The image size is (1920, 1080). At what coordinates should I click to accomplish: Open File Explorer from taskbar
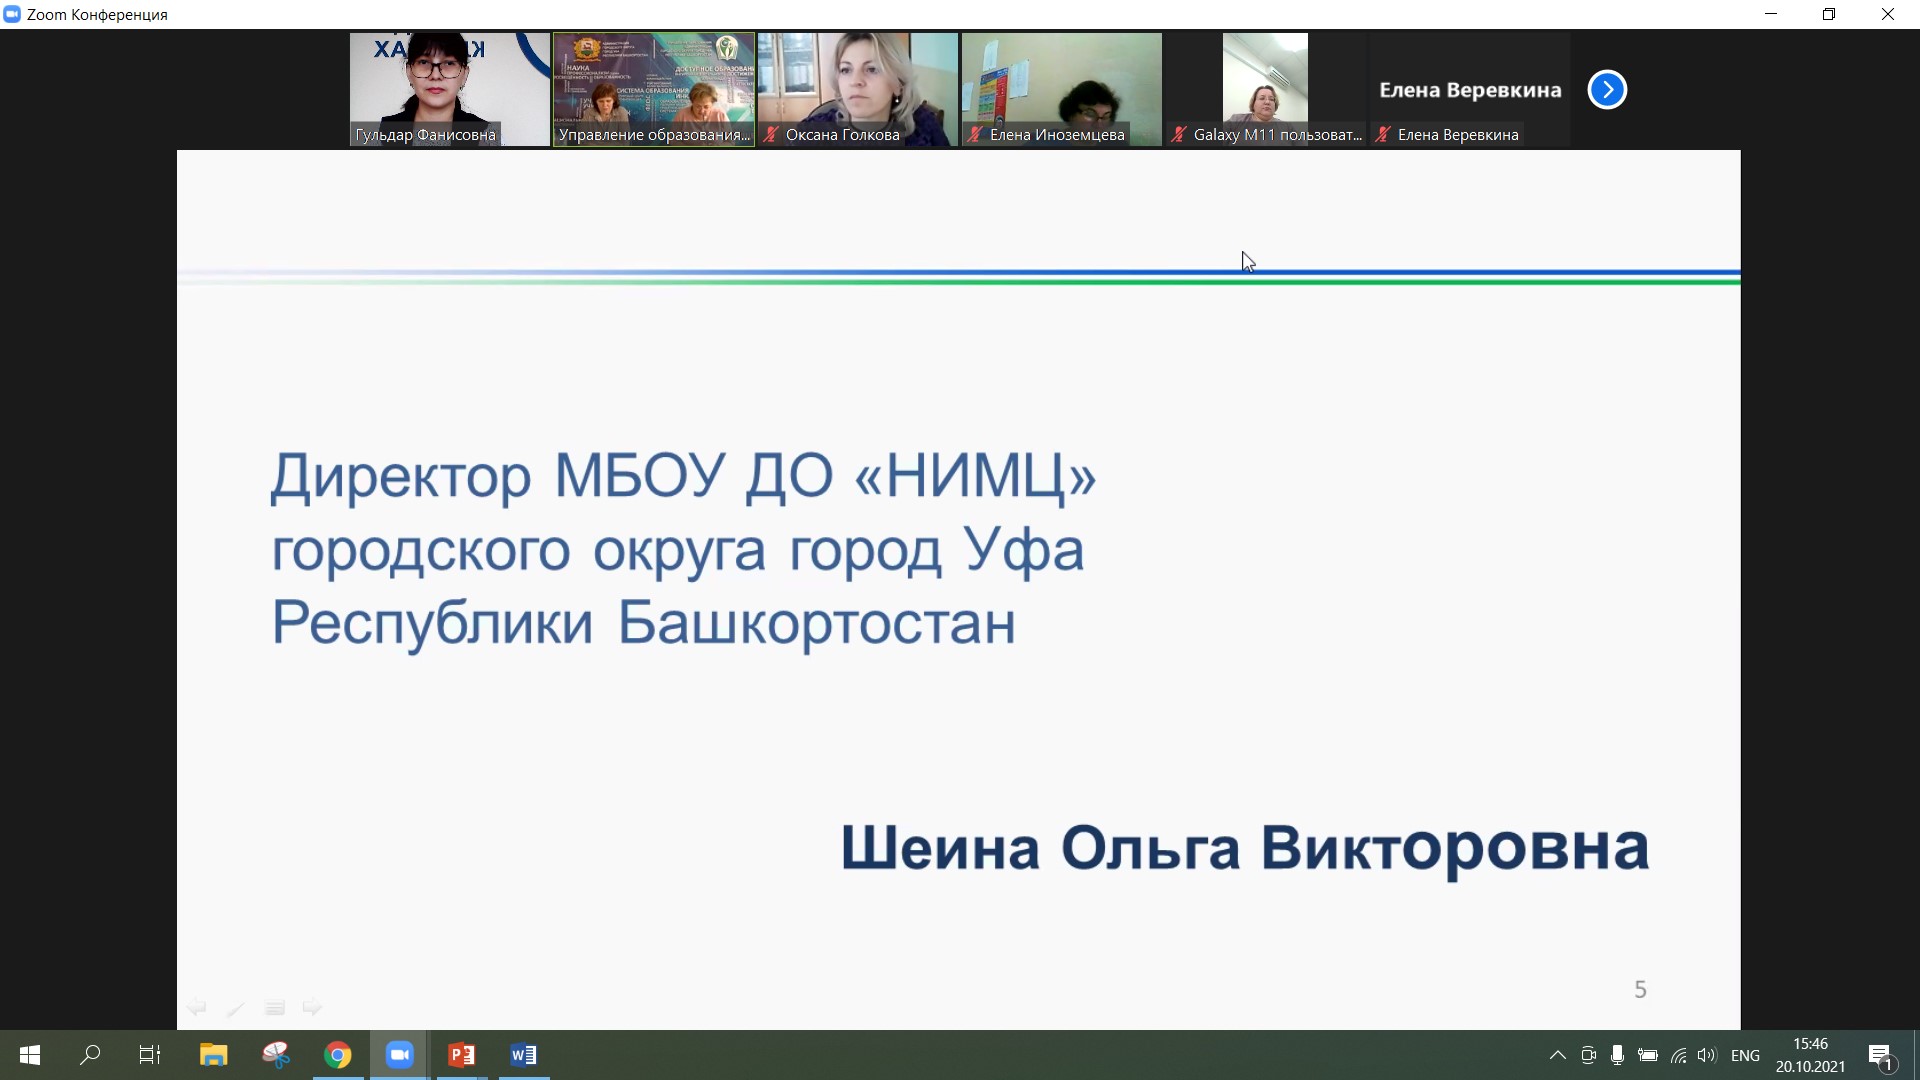point(213,1055)
